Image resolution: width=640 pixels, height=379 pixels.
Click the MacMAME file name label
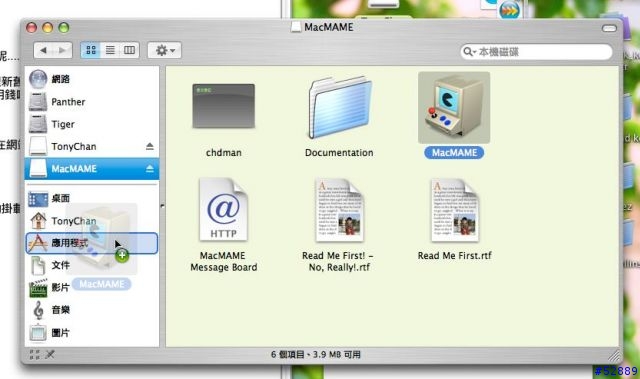click(454, 153)
